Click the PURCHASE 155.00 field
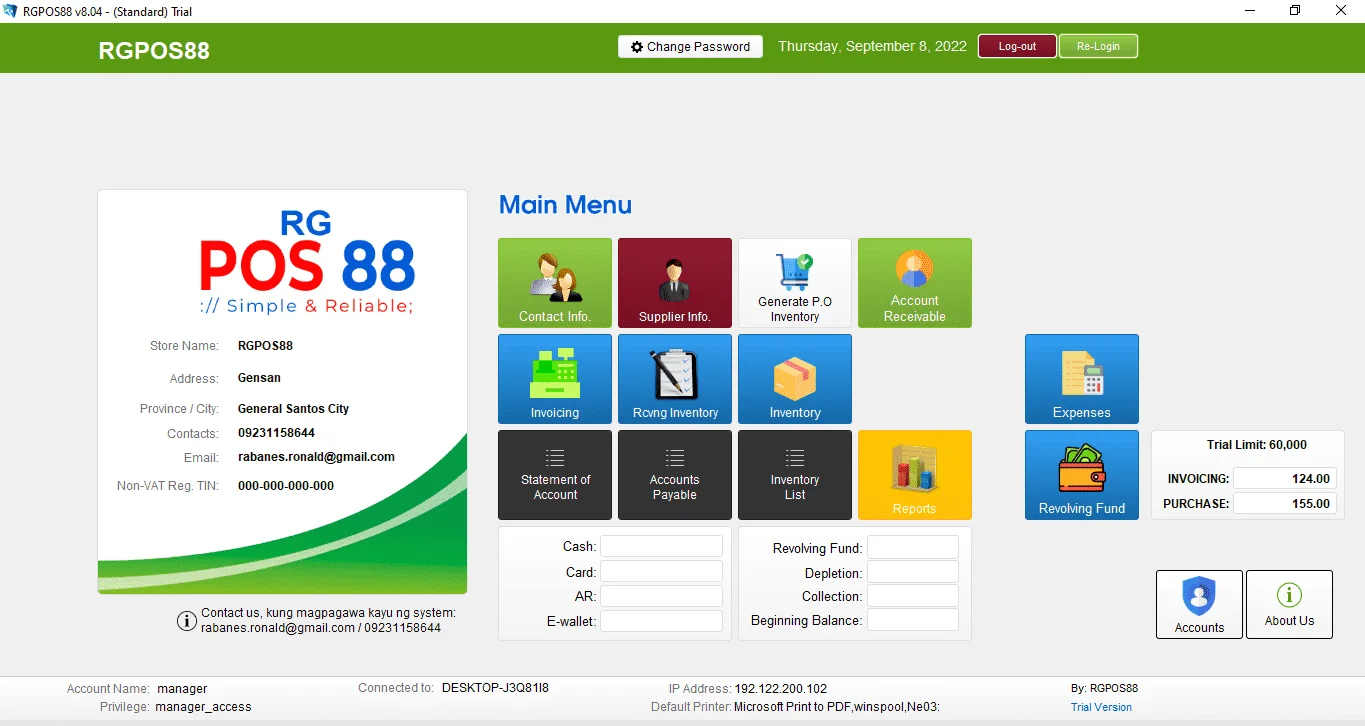This screenshot has width=1365, height=726. [1285, 503]
